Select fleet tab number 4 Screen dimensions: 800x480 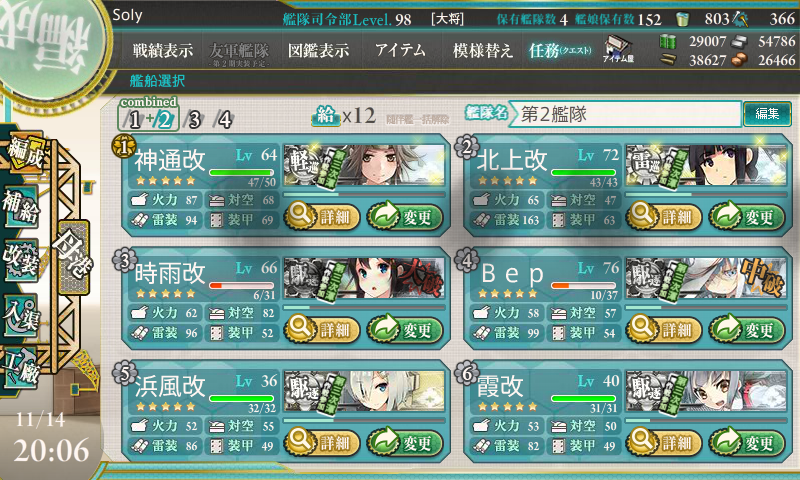point(223,119)
